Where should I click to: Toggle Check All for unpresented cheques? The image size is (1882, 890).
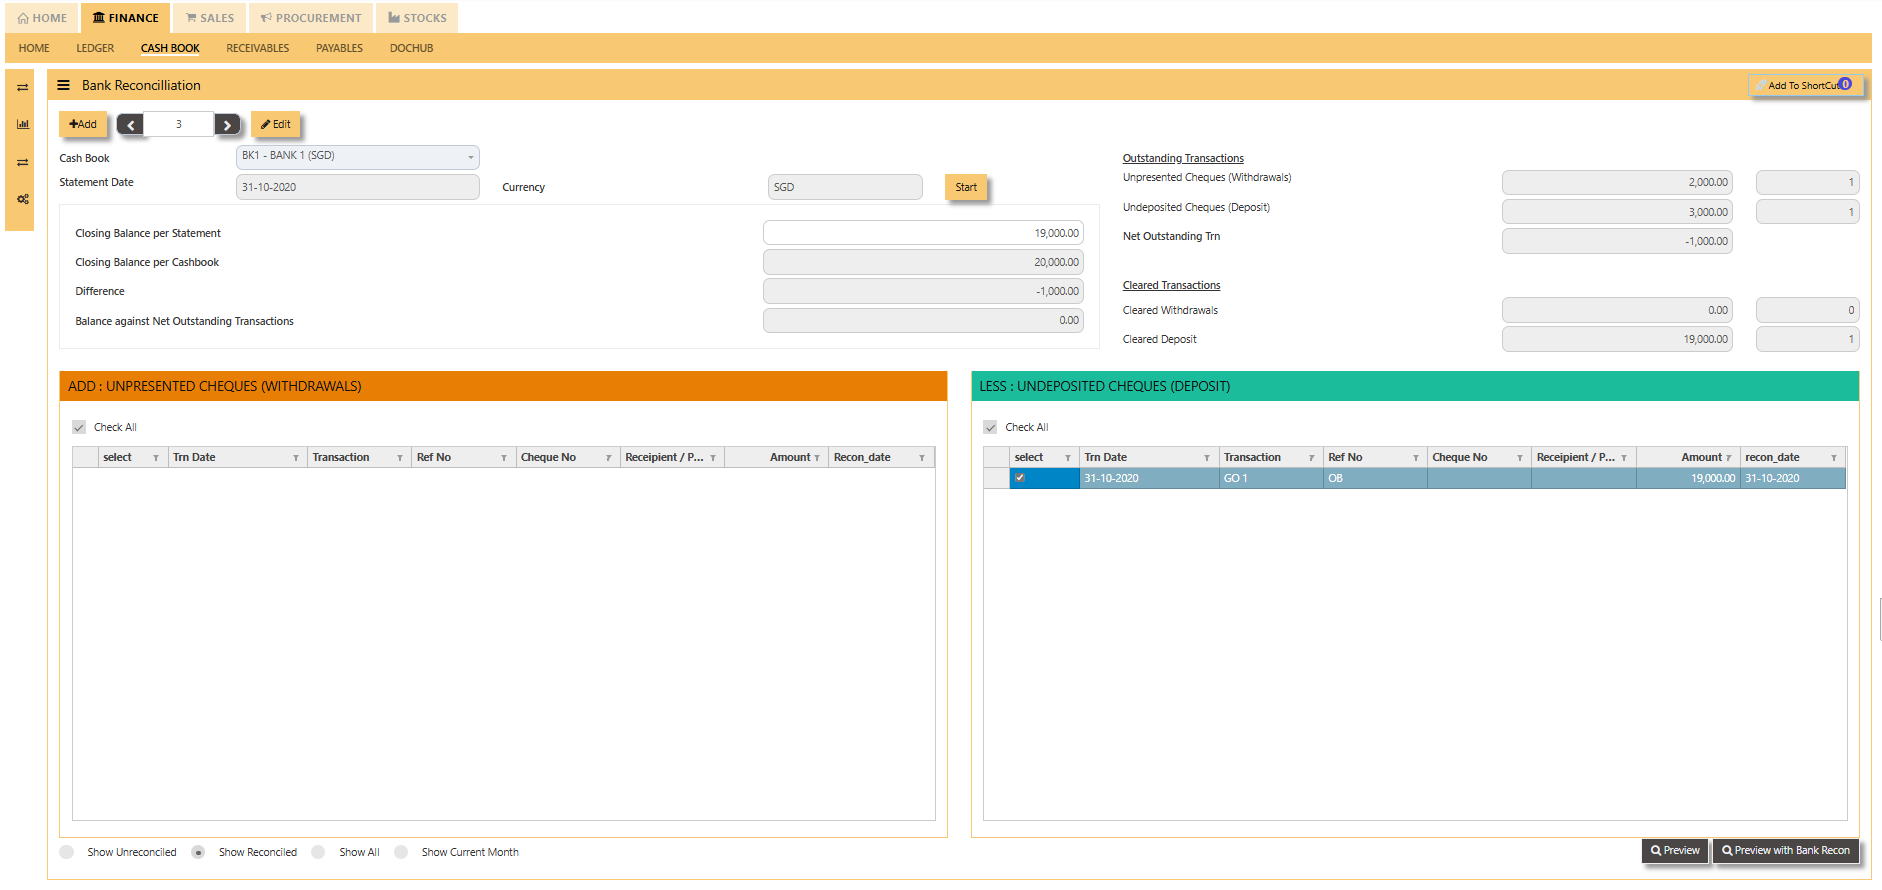tap(79, 427)
